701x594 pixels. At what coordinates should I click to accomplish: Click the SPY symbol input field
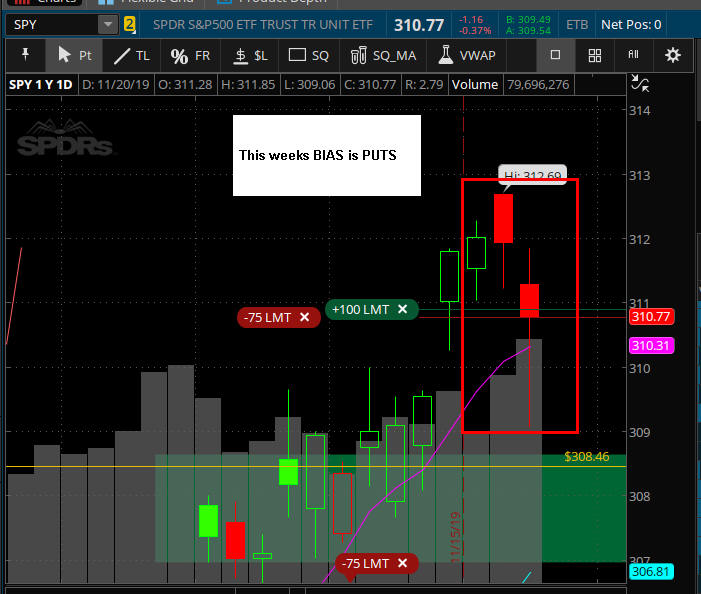tap(53, 25)
